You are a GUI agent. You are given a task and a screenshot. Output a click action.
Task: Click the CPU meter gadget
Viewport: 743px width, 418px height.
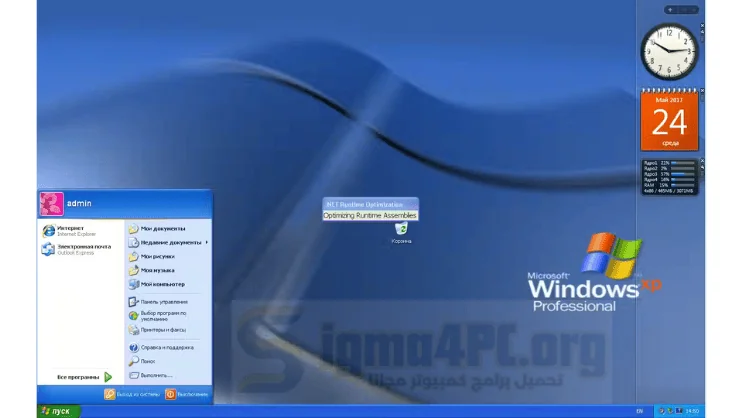point(669,177)
